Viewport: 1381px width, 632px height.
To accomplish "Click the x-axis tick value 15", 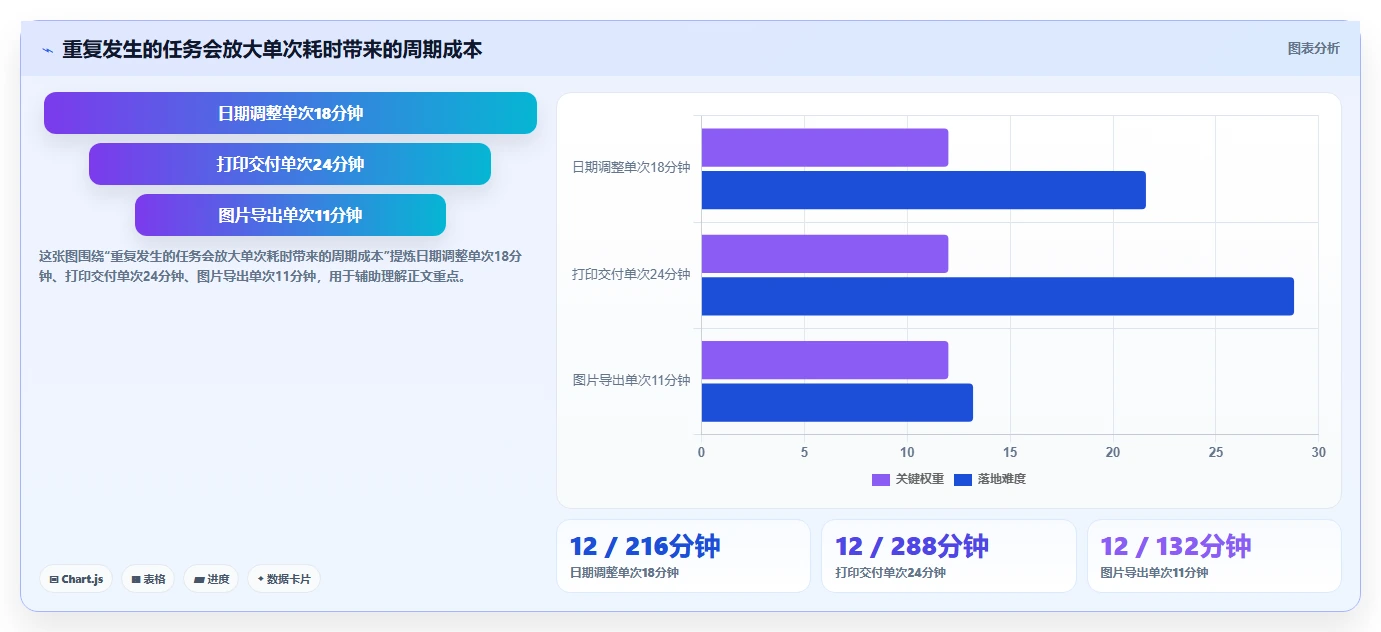I will pos(1010,452).
